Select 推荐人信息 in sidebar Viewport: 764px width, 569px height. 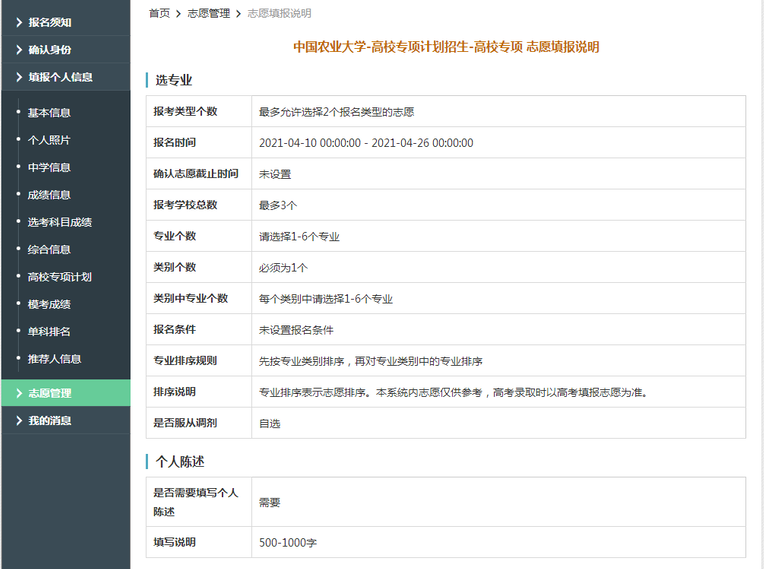[x=54, y=359]
